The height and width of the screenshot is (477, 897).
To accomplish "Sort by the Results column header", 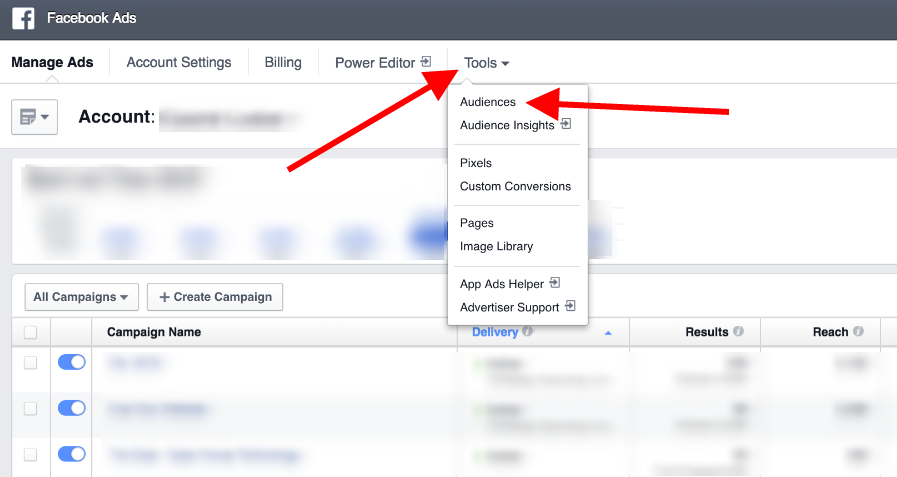I will pyautogui.click(x=707, y=332).
